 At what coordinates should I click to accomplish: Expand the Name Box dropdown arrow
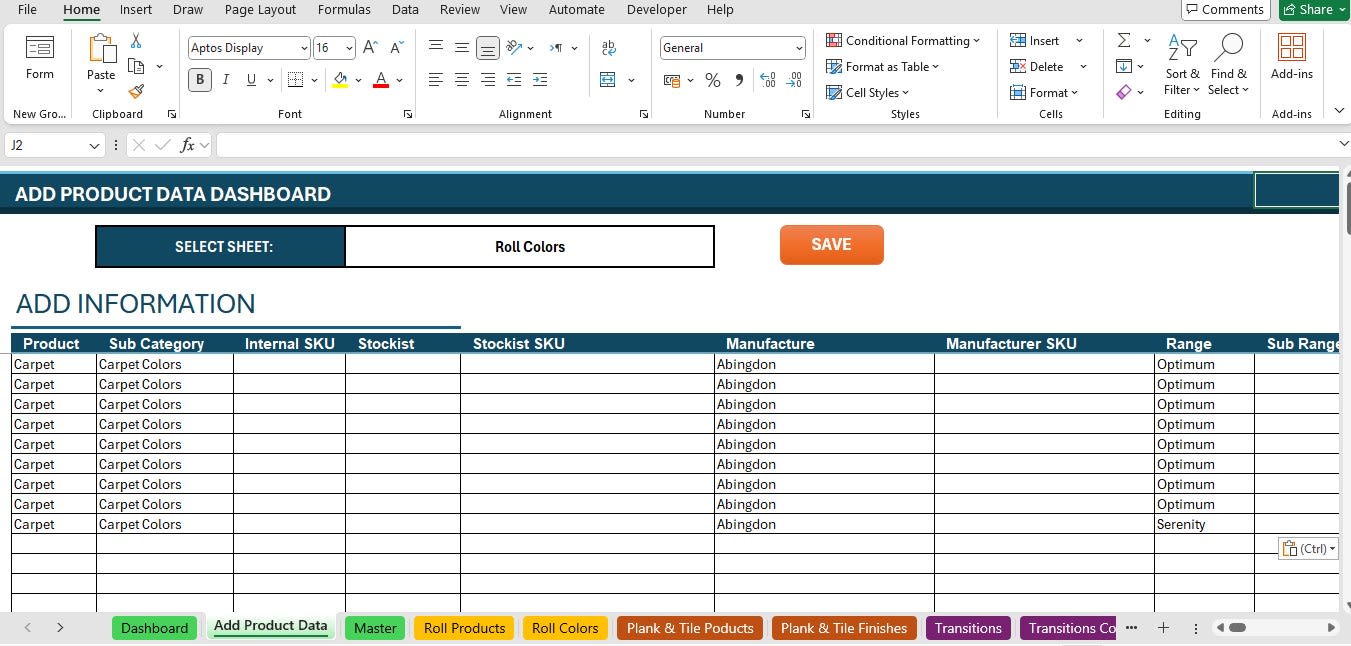pos(95,145)
